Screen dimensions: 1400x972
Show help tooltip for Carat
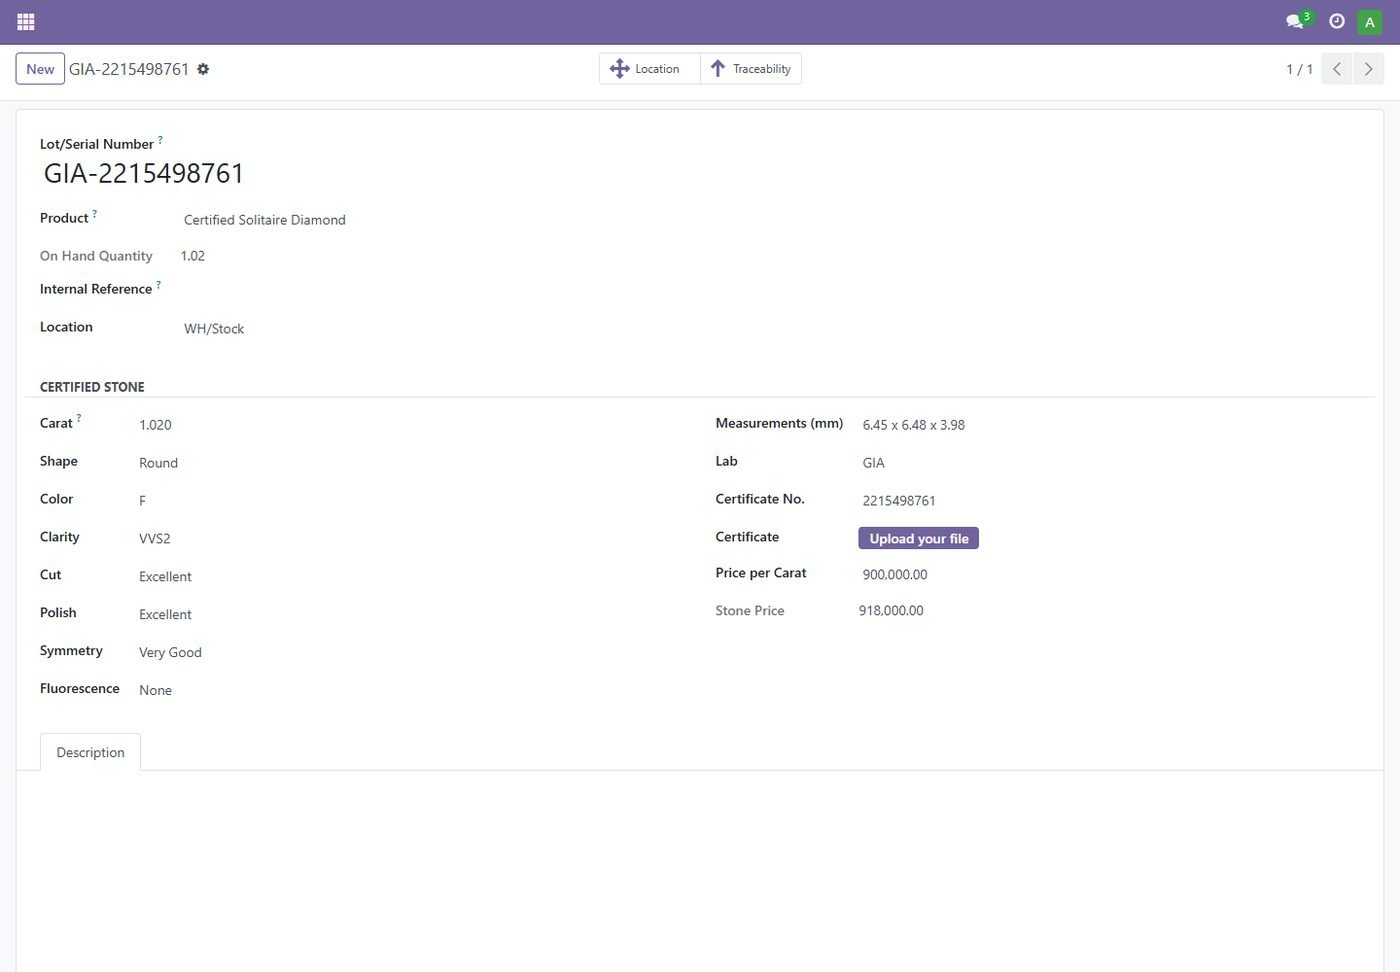tap(79, 419)
